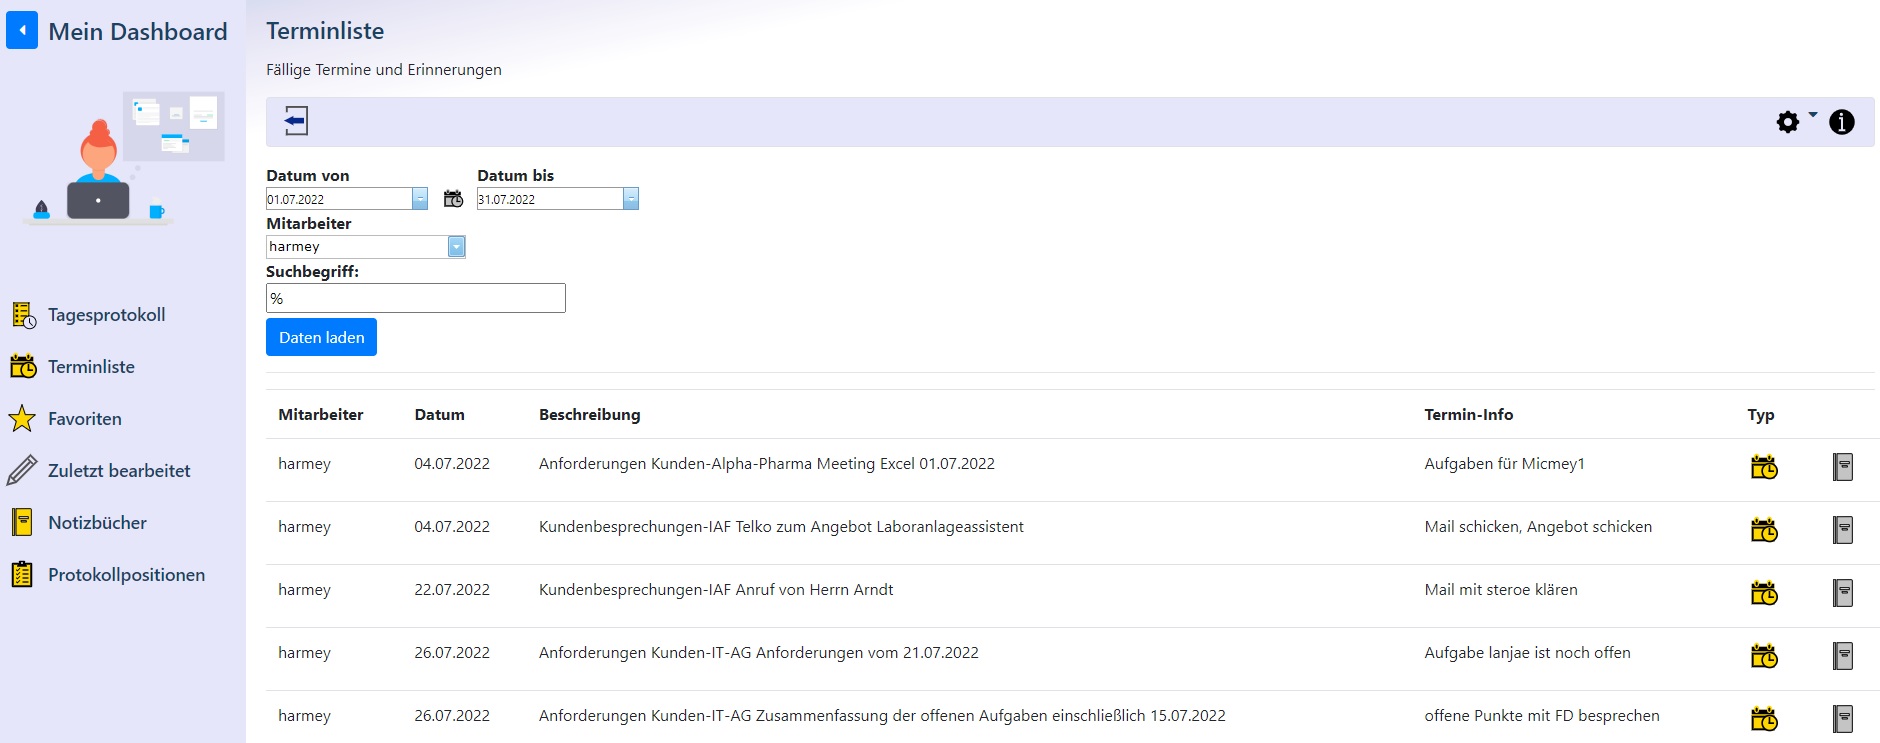Open Protokollpositionen in the sidebar
Screen dimensions: 1880x743
(126, 575)
